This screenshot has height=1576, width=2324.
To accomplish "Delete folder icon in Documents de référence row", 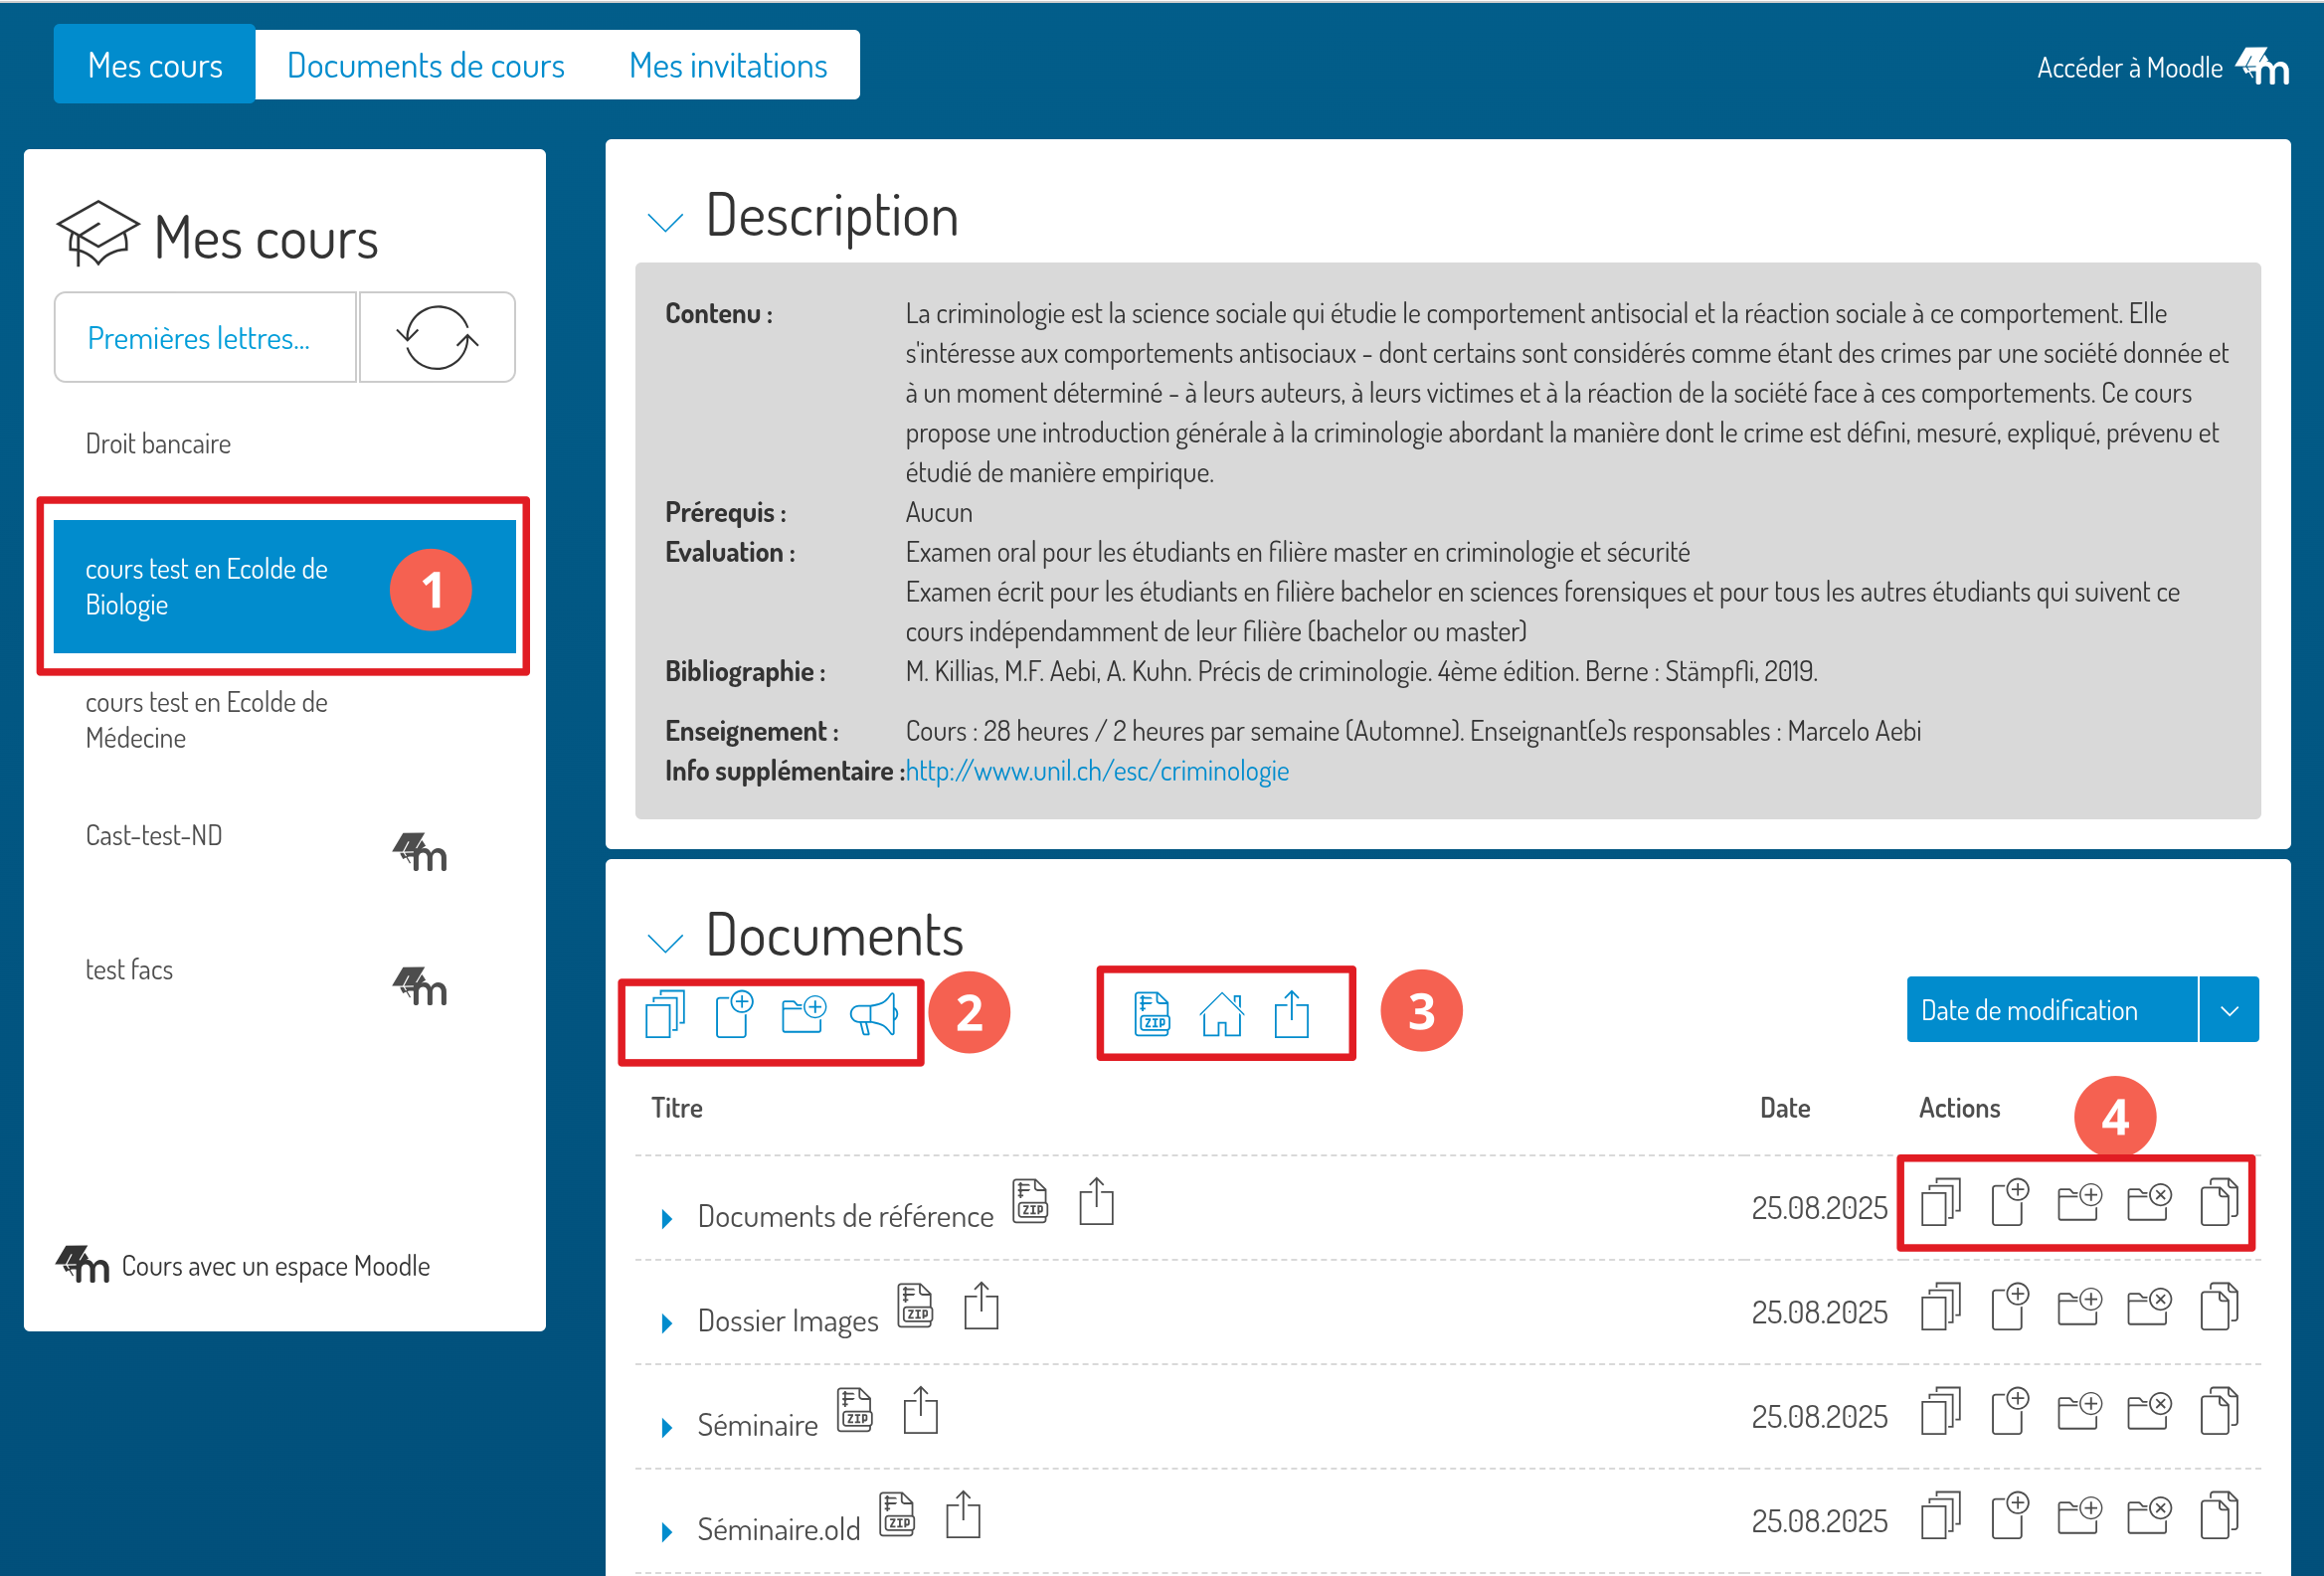I will [2148, 1202].
